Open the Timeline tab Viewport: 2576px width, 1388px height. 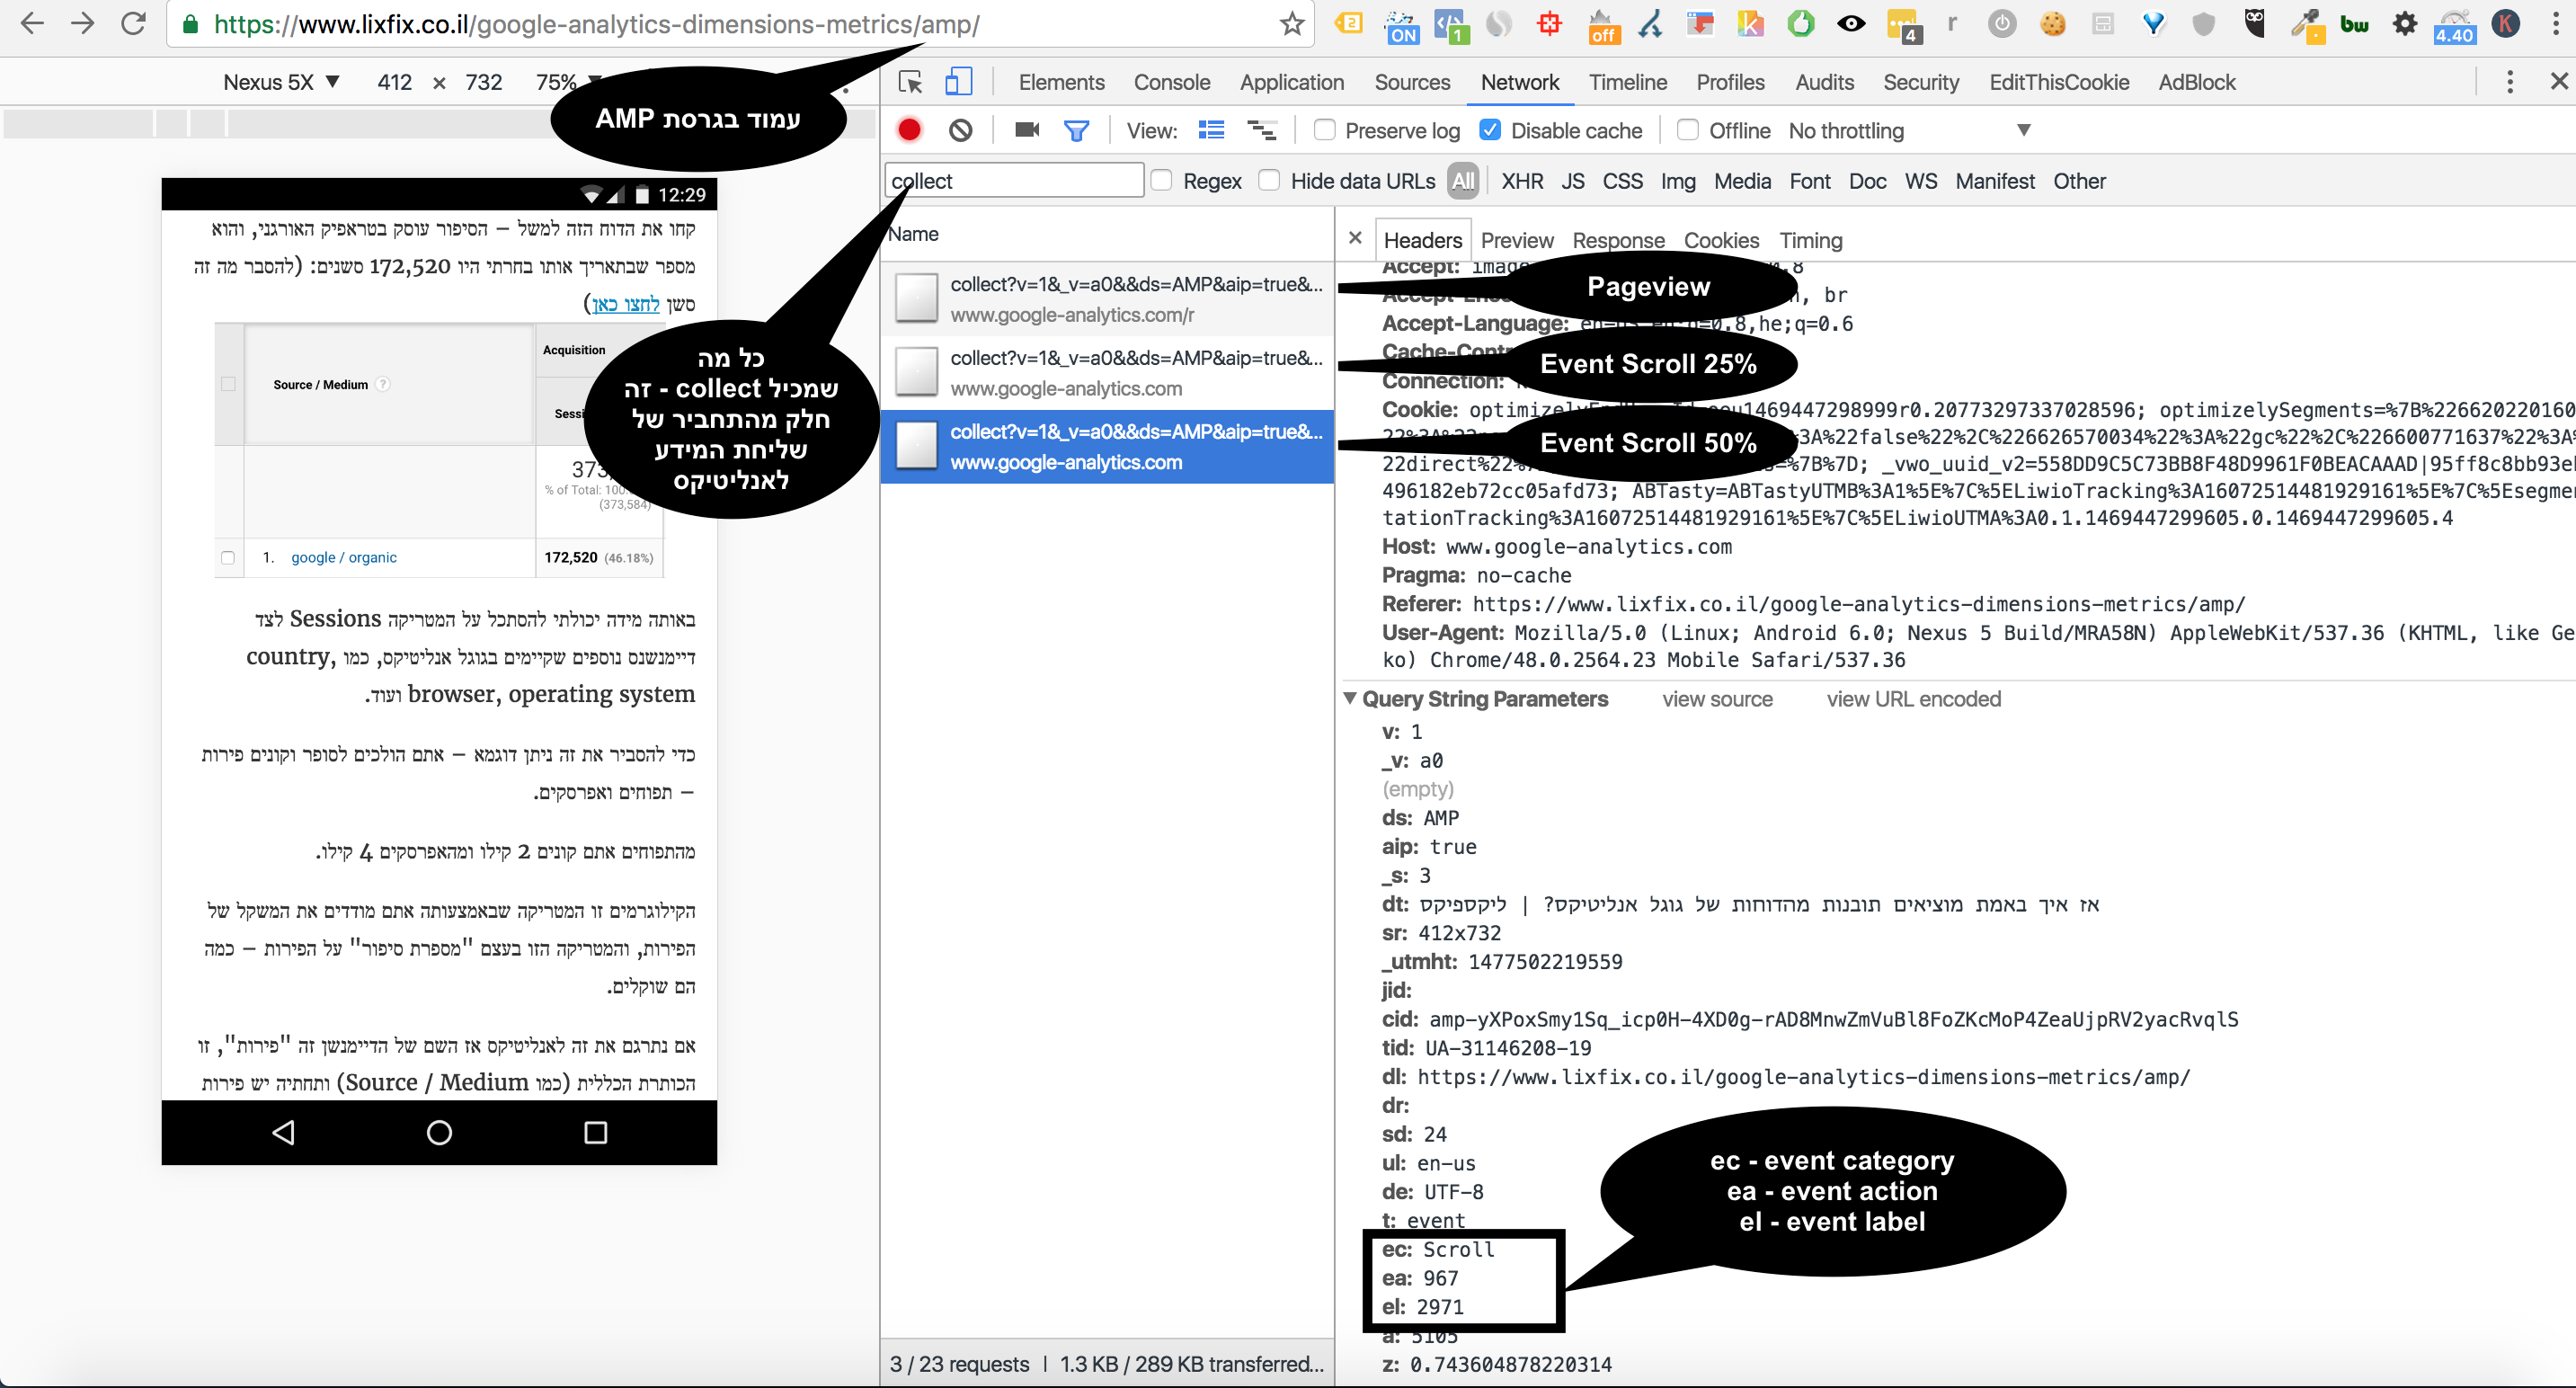[x=1627, y=82]
